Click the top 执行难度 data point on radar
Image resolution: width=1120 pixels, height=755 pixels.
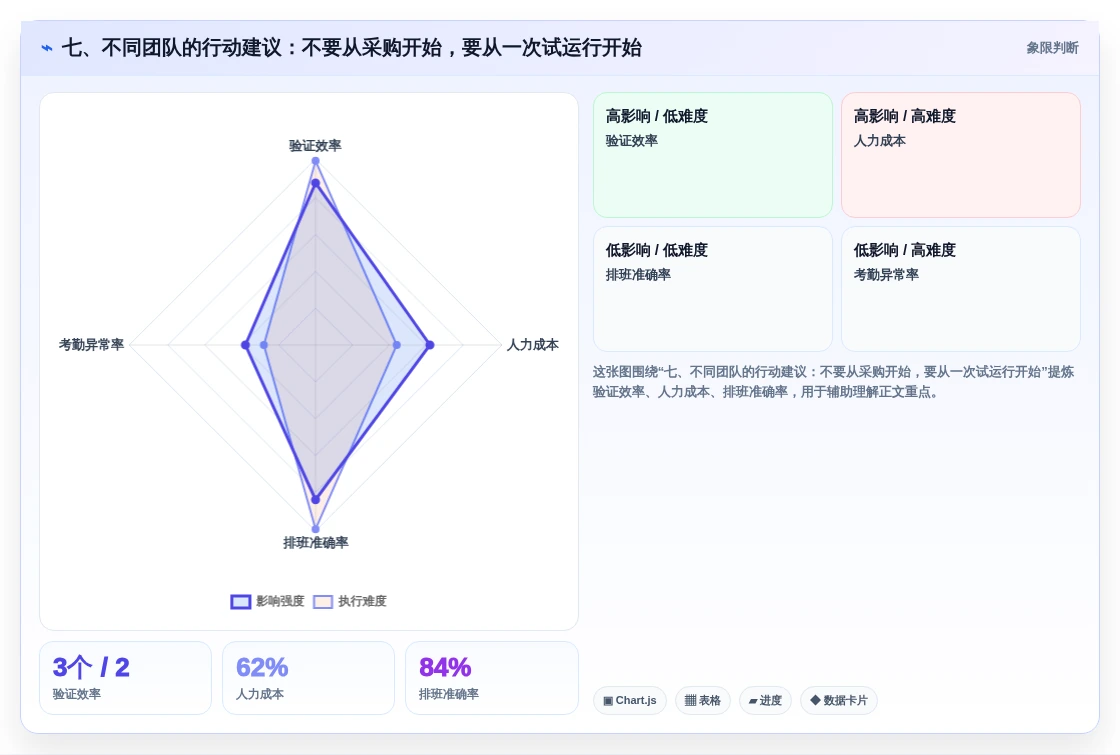pyautogui.click(x=315, y=161)
